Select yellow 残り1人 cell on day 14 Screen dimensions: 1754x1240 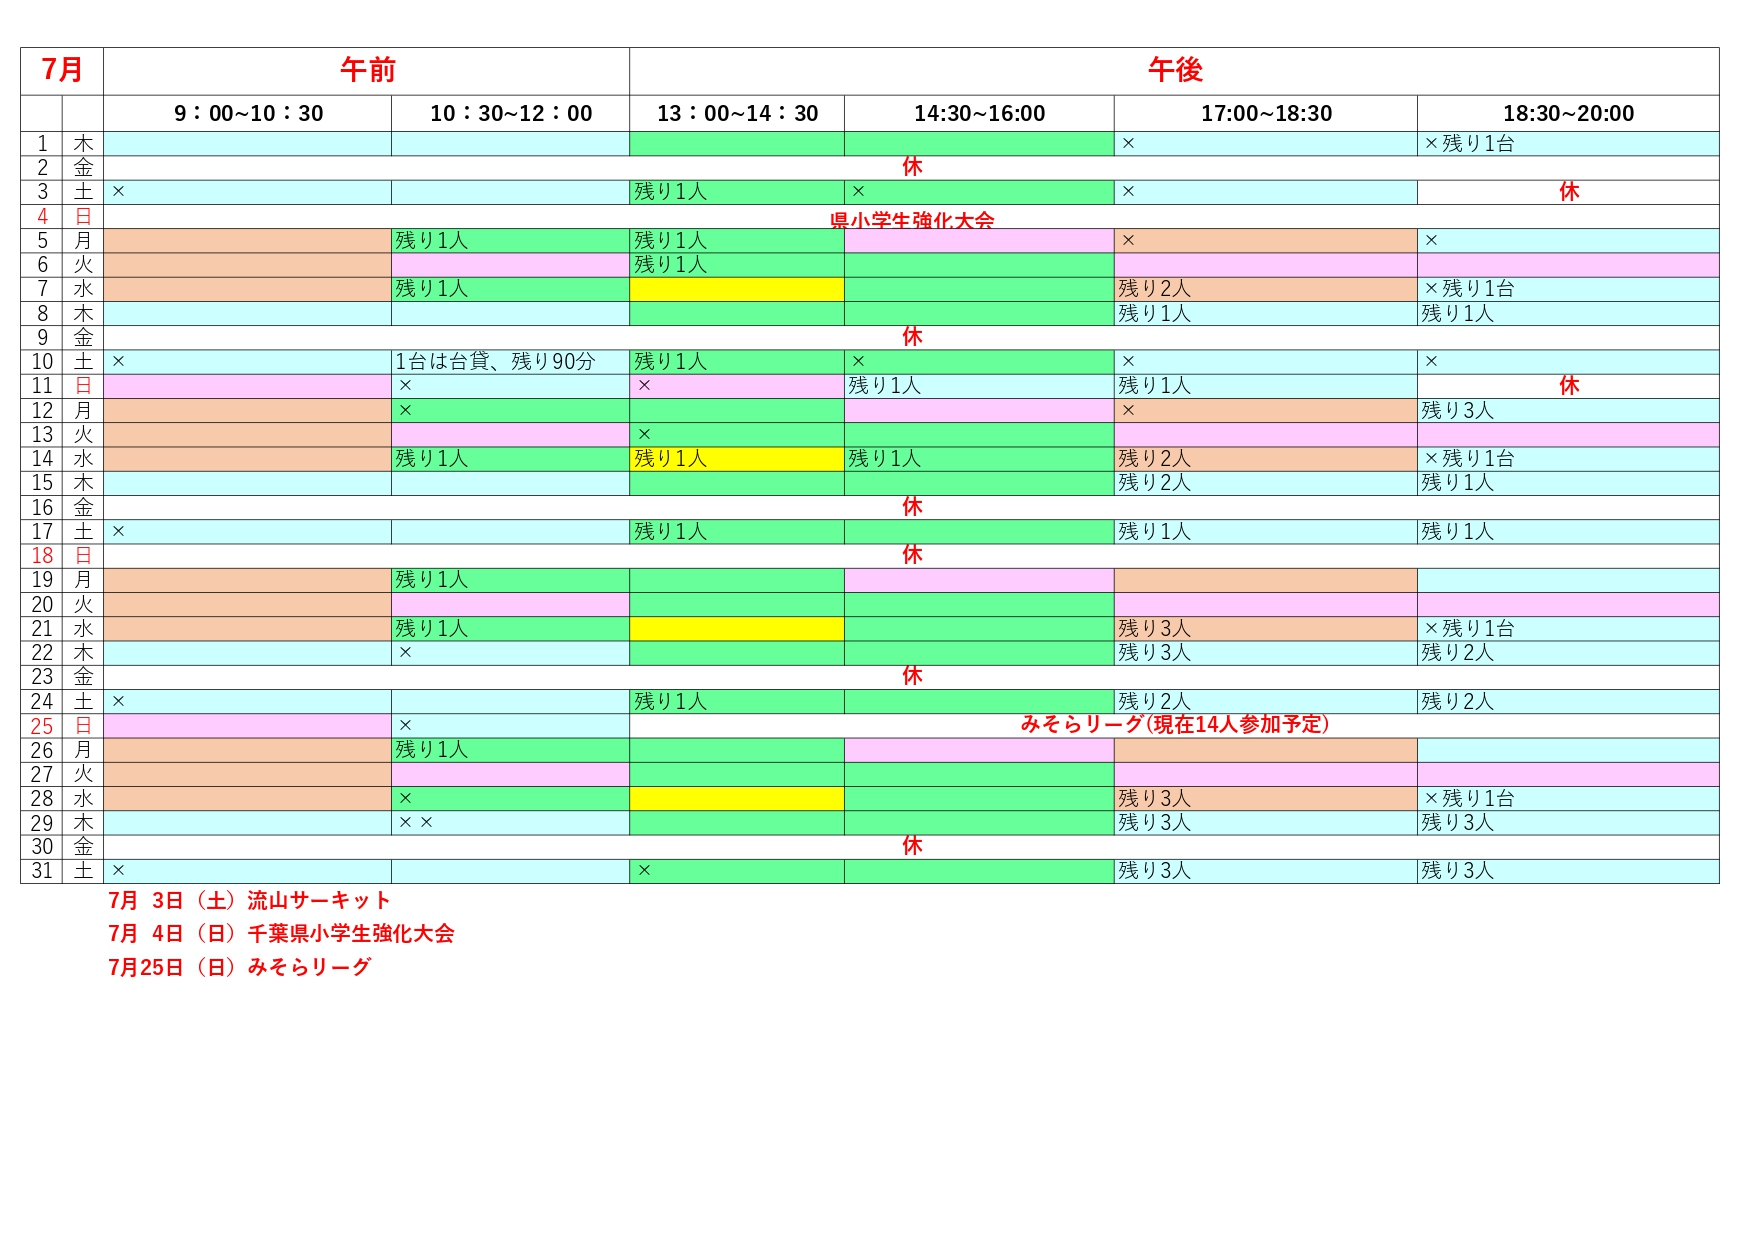[737, 459]
